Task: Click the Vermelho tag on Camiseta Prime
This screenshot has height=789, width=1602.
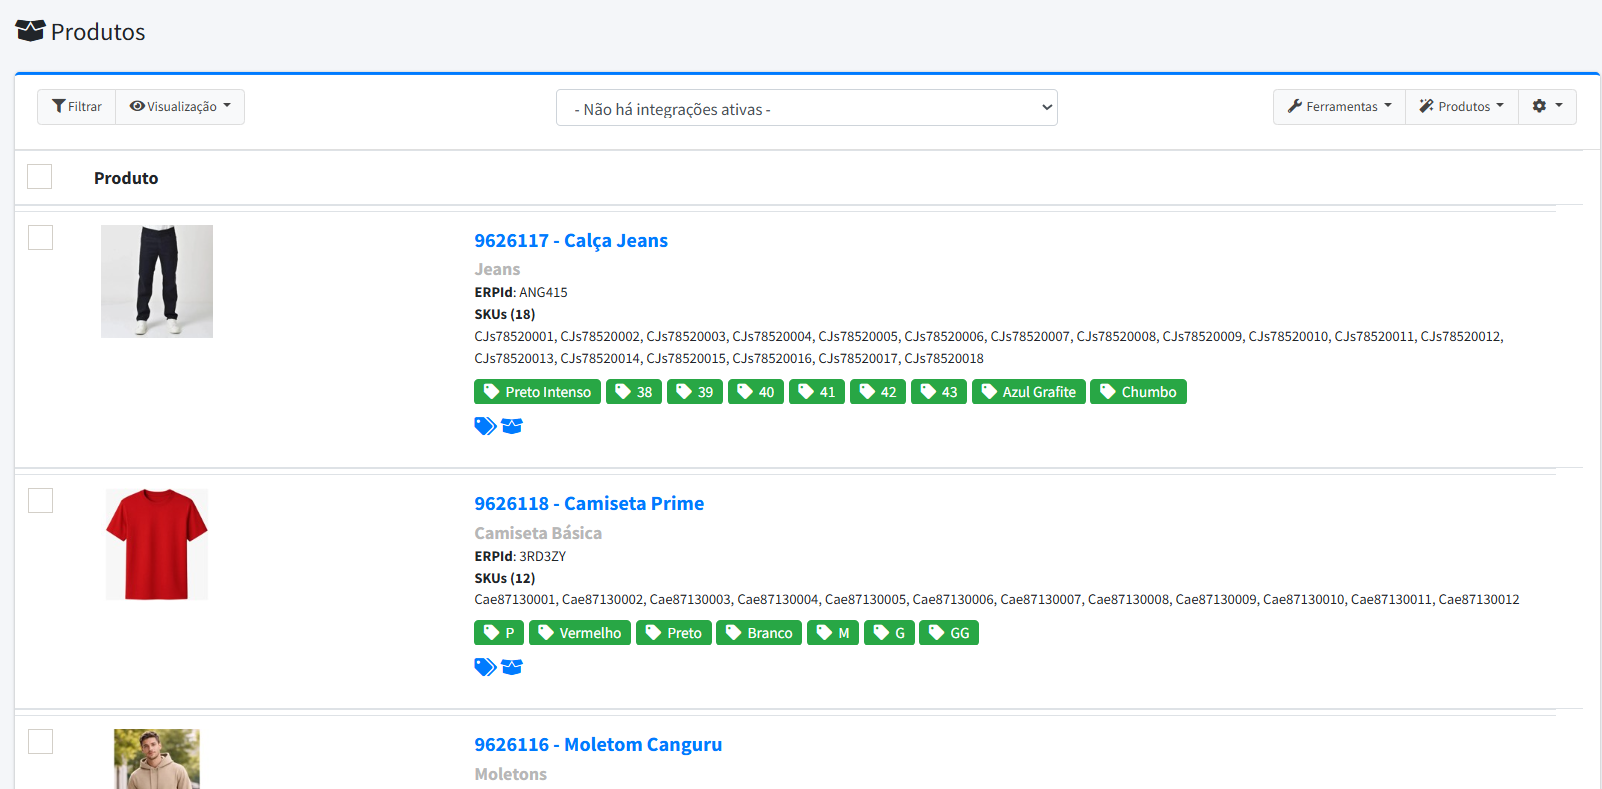Action: [579, 633]
